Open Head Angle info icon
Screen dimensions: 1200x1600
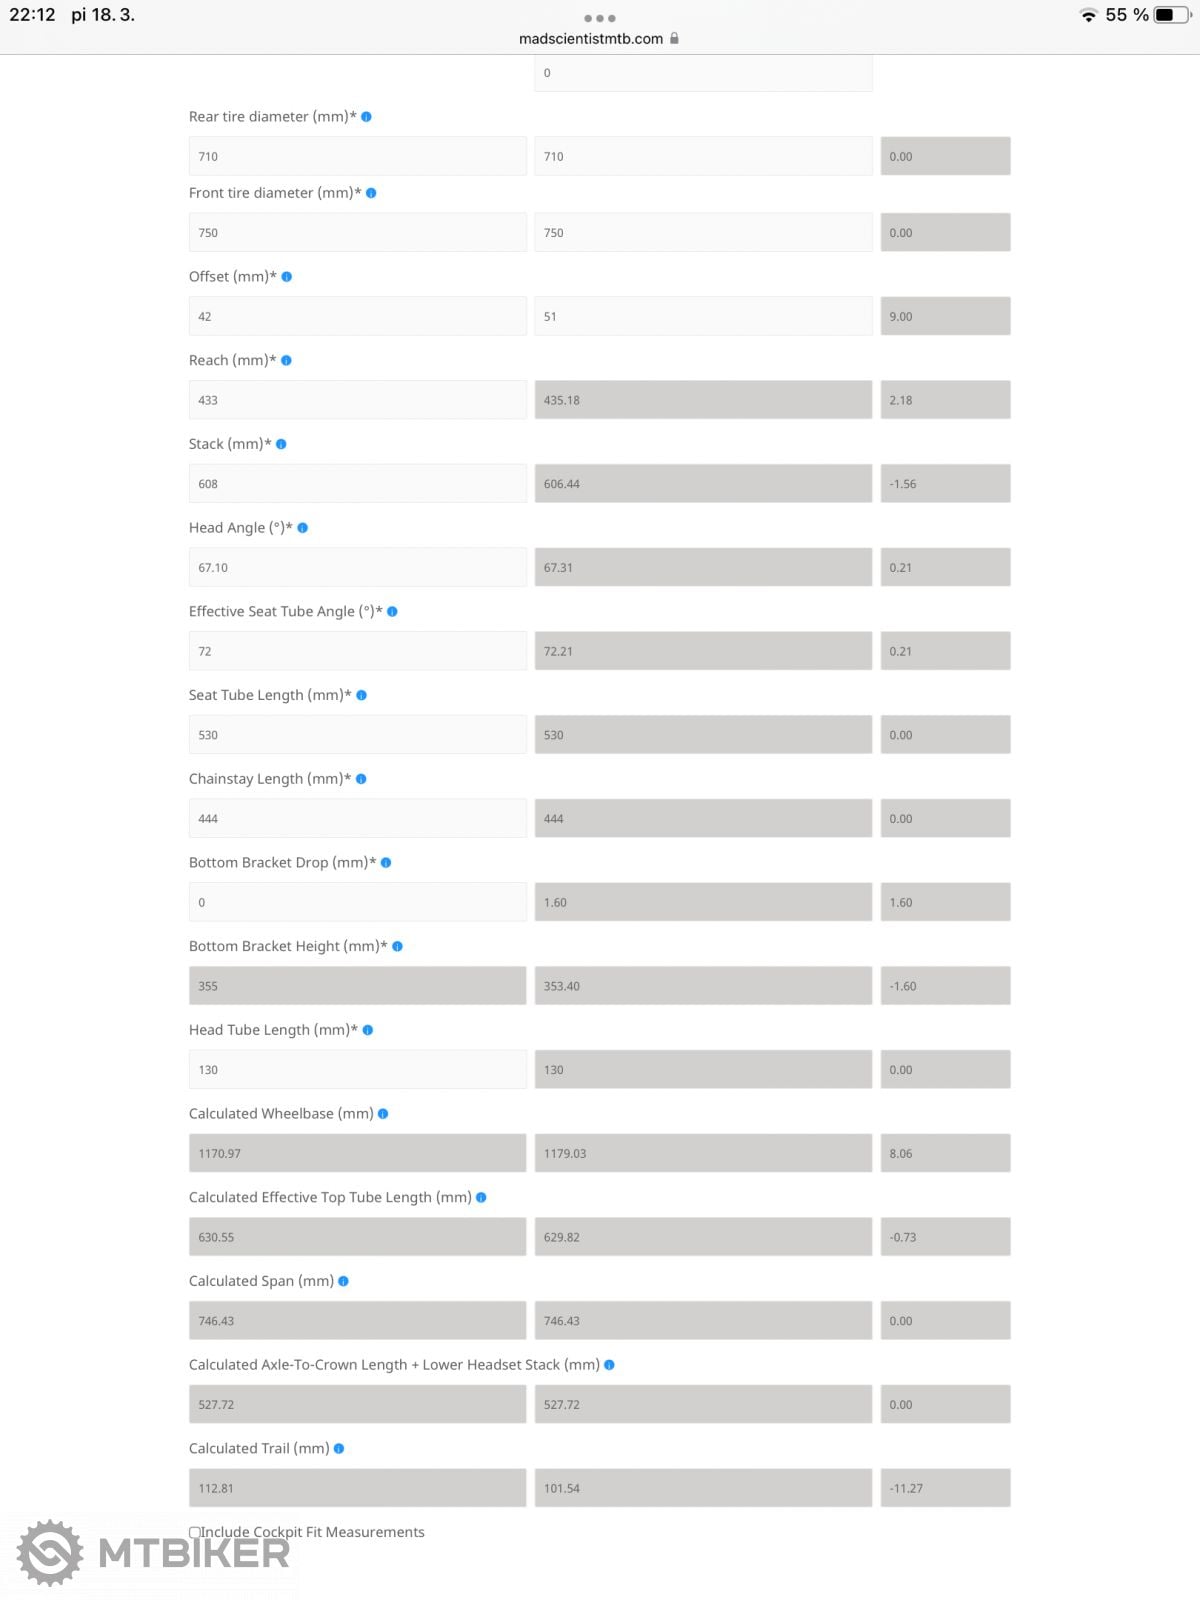pos(303,528)
